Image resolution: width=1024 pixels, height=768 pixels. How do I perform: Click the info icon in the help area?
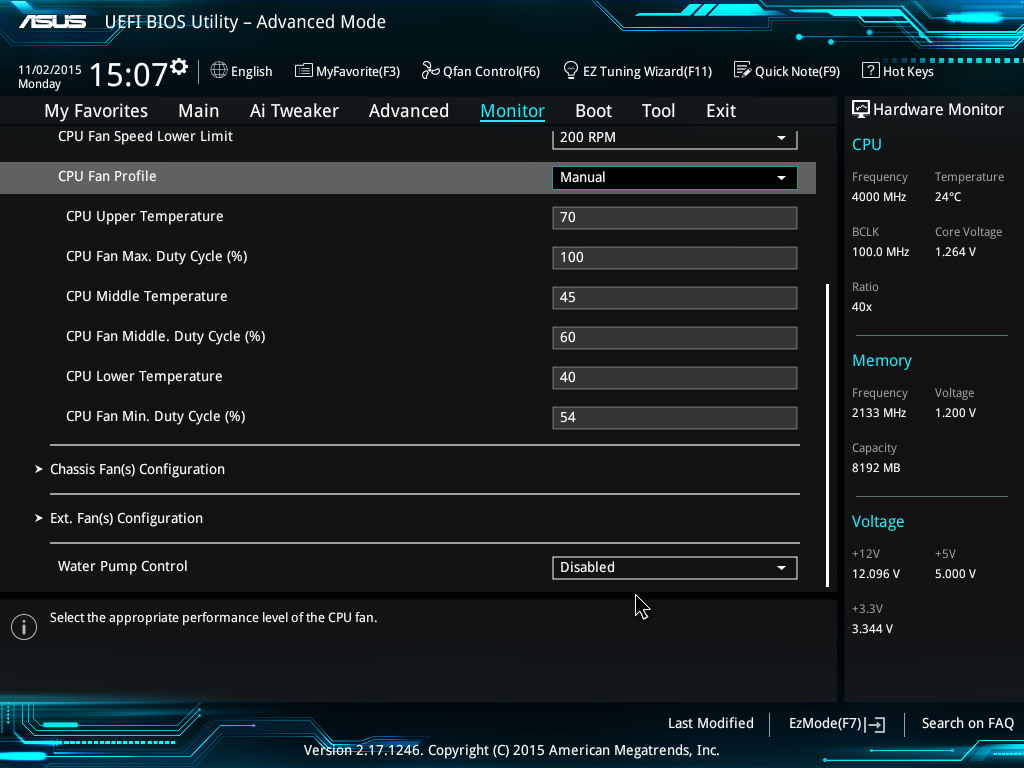23,626
